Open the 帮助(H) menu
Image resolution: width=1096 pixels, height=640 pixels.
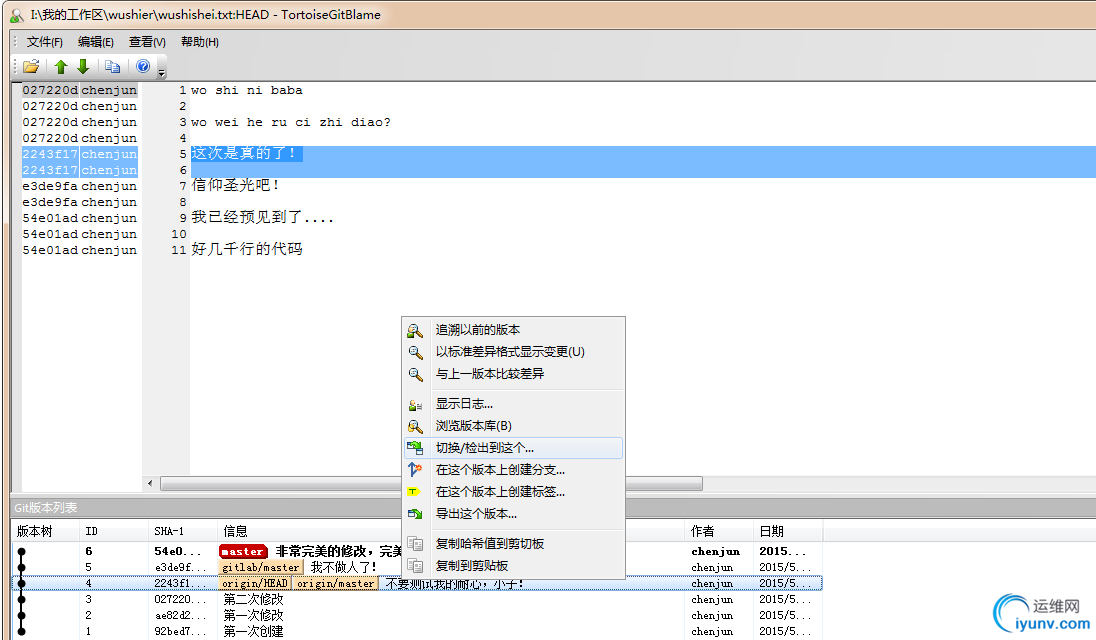pos(200,42)
